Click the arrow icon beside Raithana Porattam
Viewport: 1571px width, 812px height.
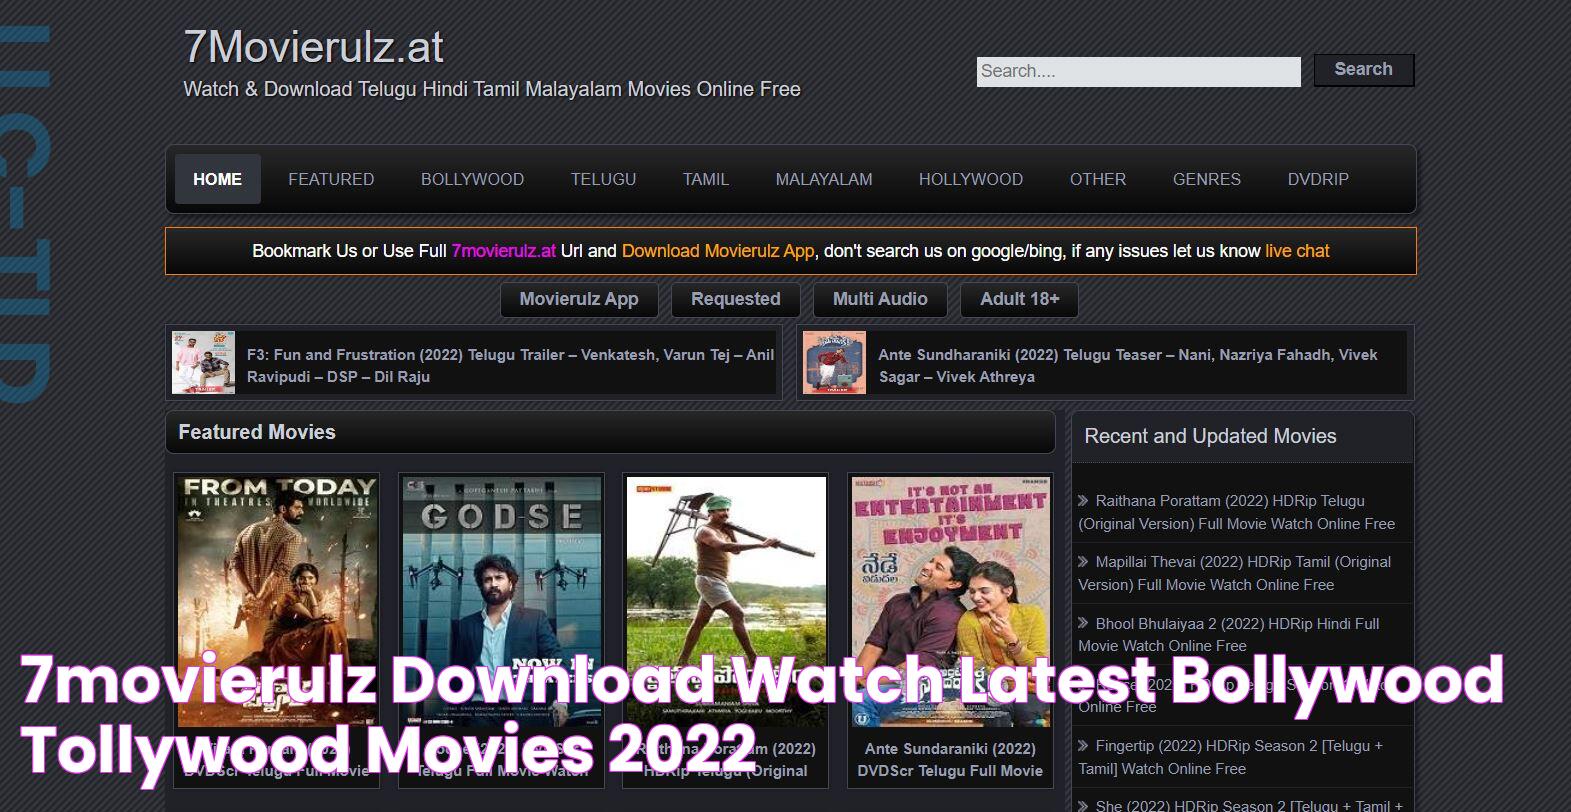(x=1083, y=501)
